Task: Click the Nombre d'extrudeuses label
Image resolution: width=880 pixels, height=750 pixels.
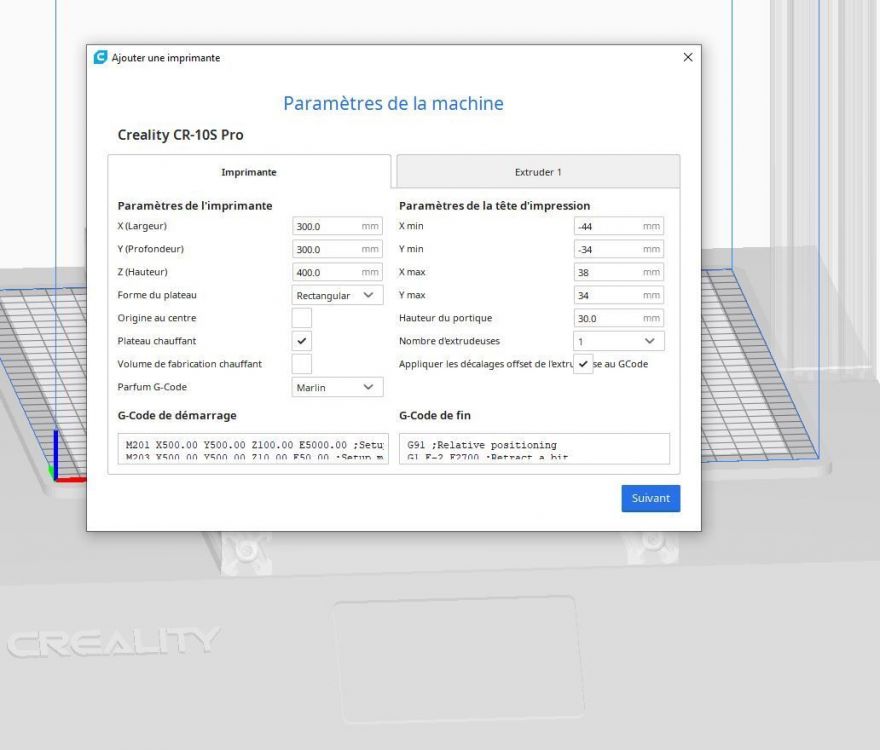Action: [x=449, y=341]
